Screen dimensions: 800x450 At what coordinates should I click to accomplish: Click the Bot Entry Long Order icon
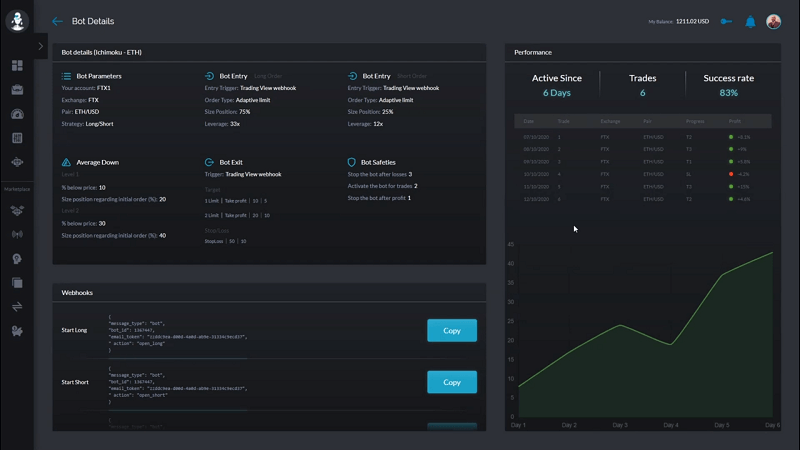209,76
